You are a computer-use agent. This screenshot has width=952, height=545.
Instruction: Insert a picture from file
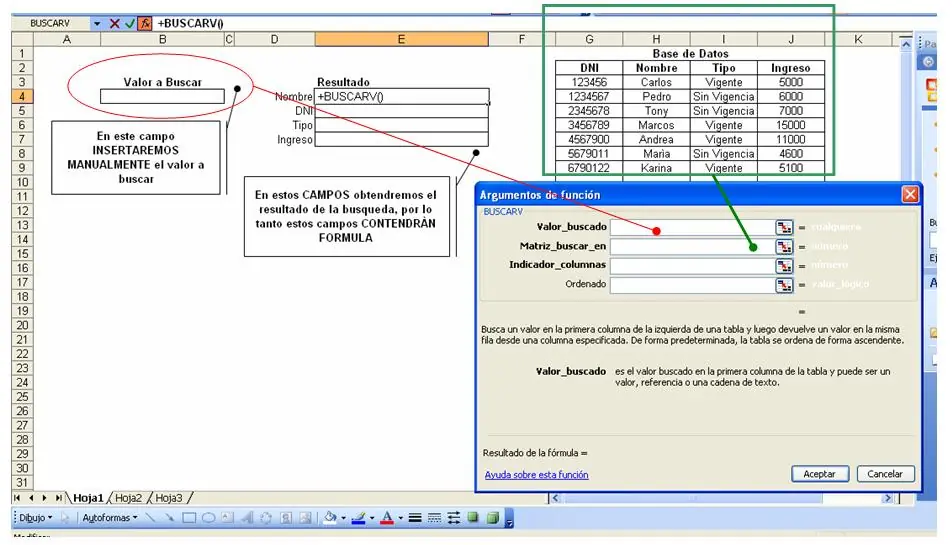305,518
